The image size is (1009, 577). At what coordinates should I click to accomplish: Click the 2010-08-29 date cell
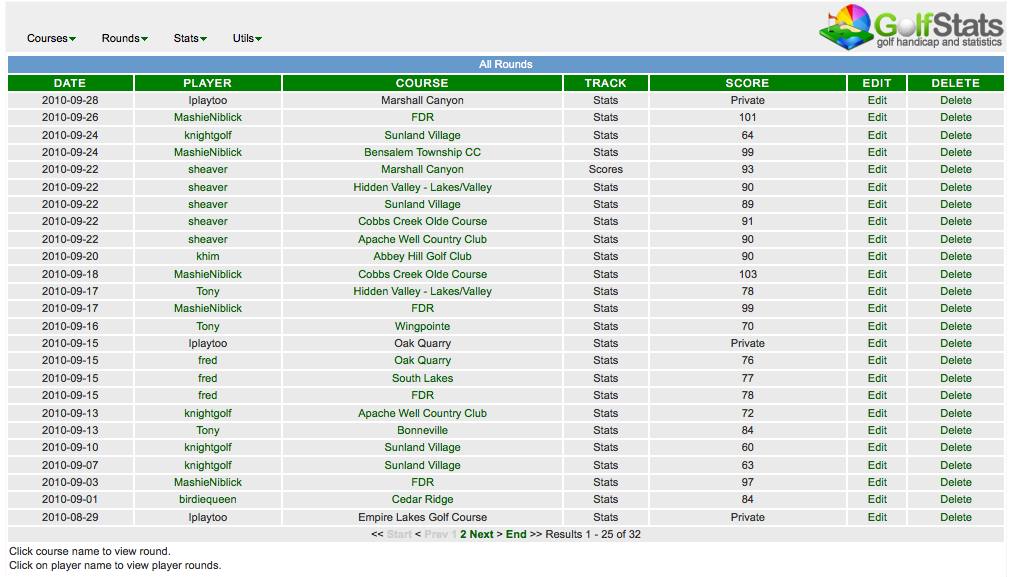point(70,517)
